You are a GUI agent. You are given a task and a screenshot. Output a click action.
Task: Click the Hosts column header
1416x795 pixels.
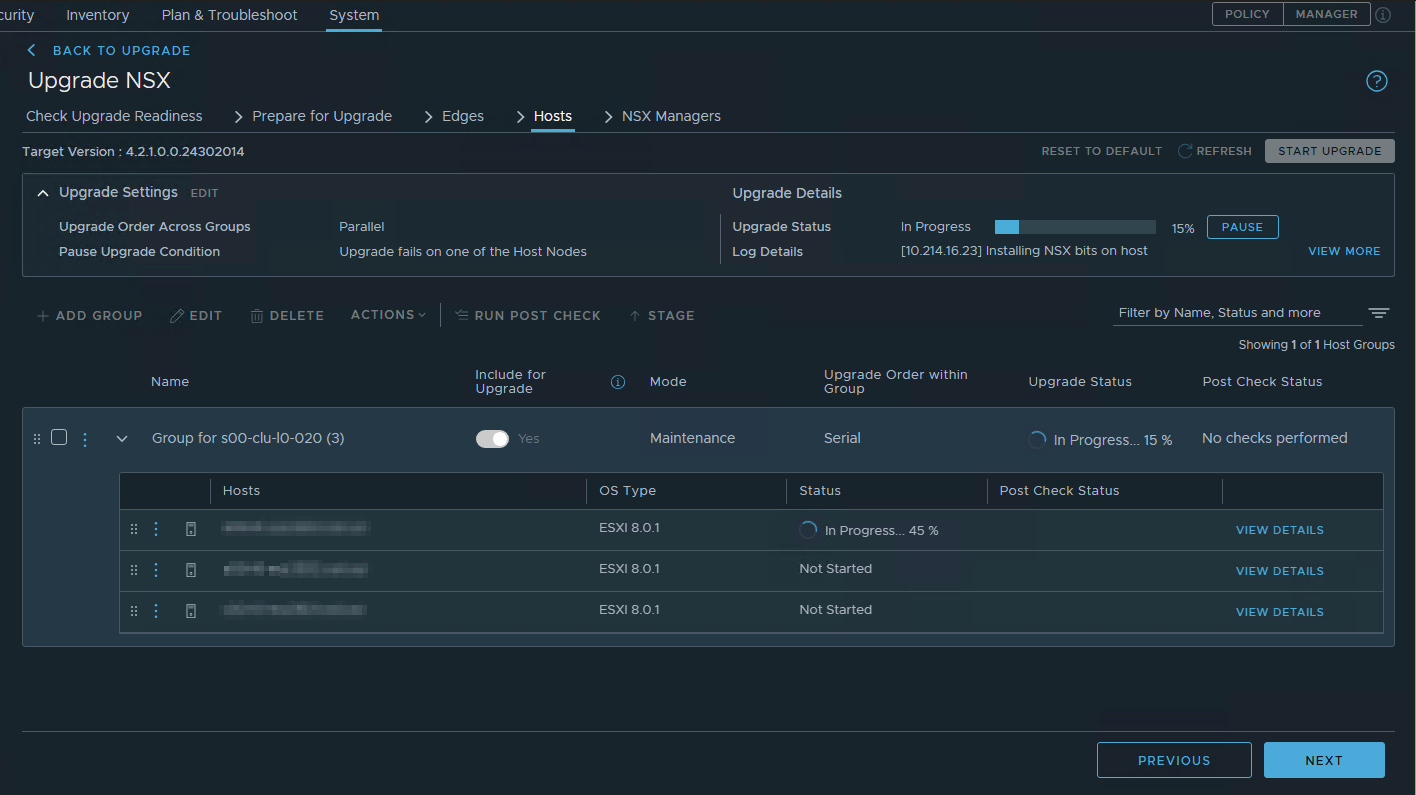pos(241,491)
